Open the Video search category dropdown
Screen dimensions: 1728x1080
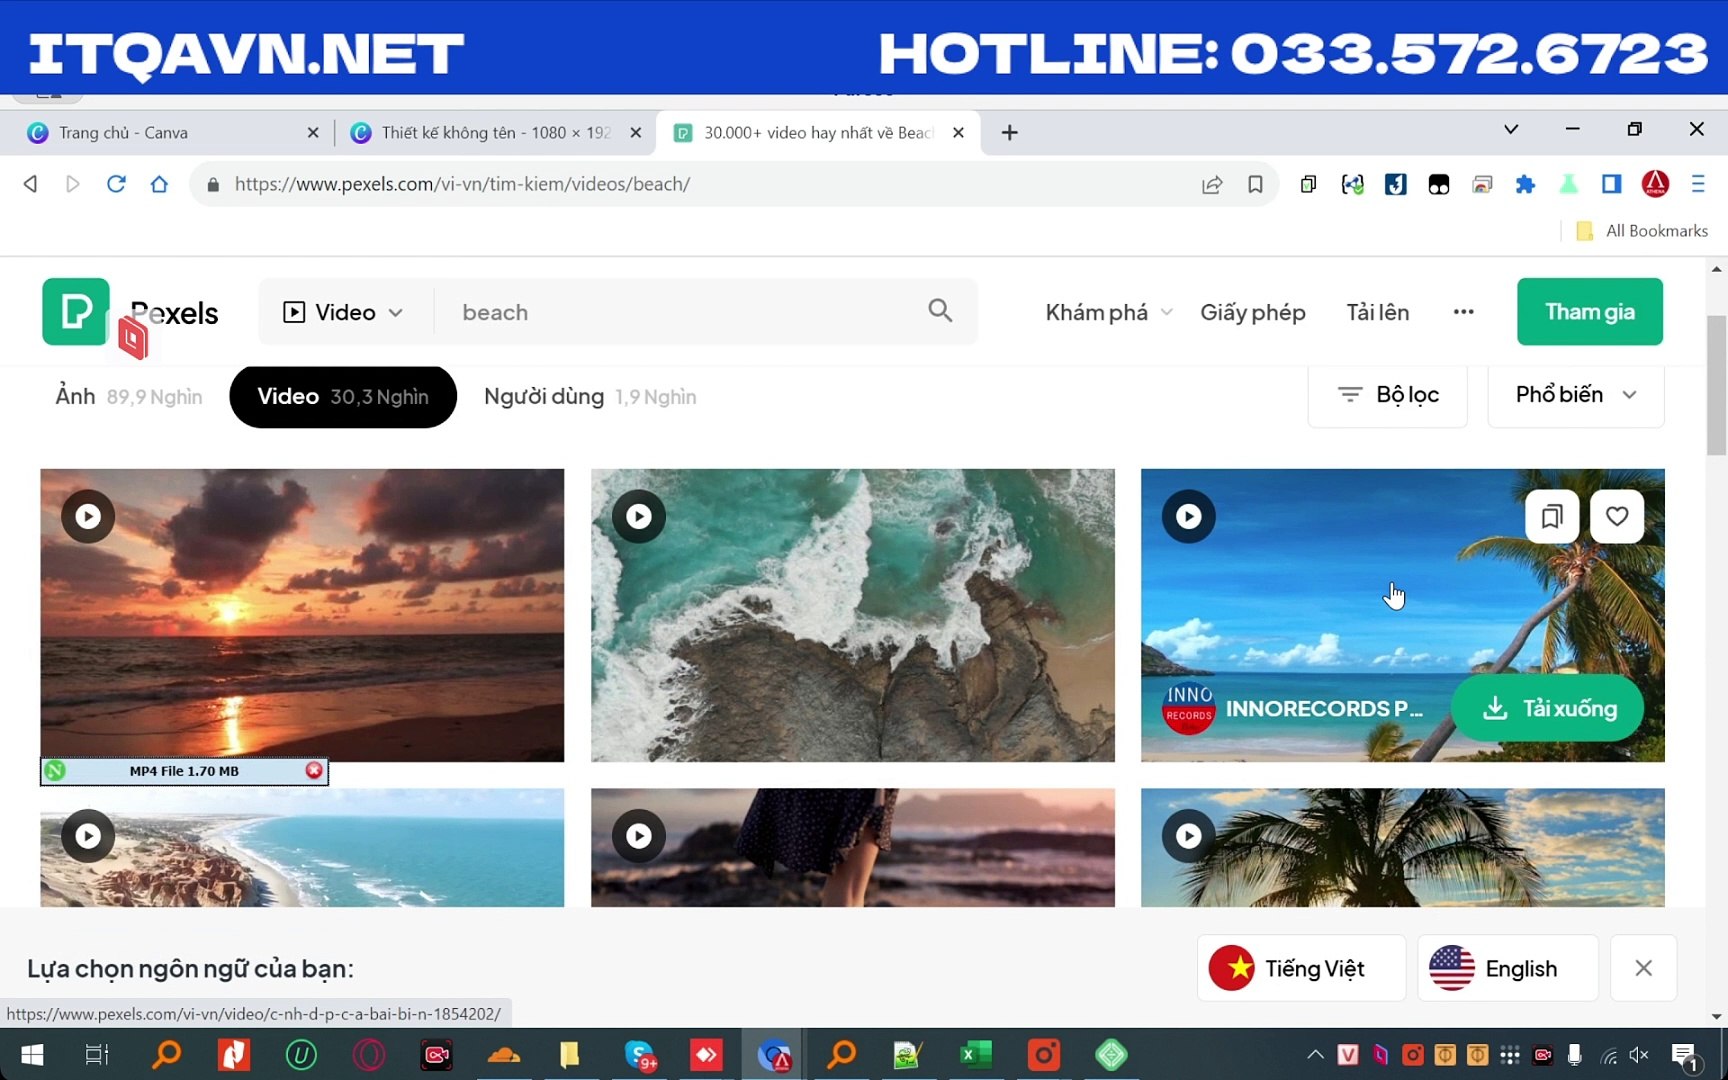342,311
